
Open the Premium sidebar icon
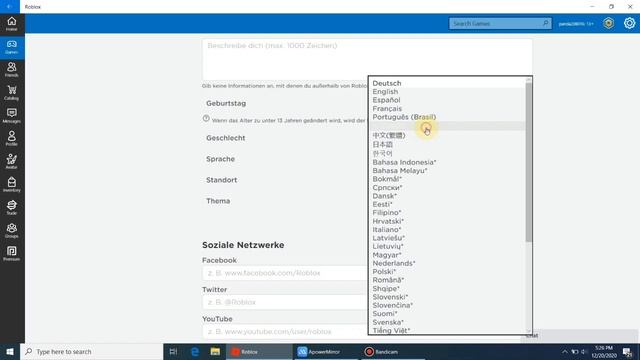[x=11, y=253]
